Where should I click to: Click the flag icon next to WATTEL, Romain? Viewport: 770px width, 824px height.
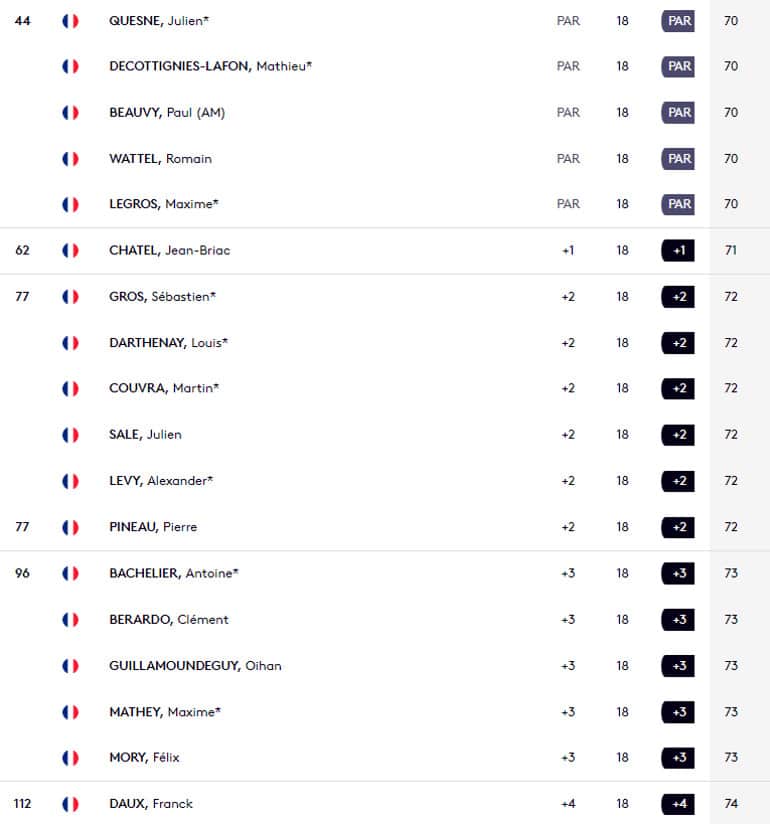coord(70,159)
